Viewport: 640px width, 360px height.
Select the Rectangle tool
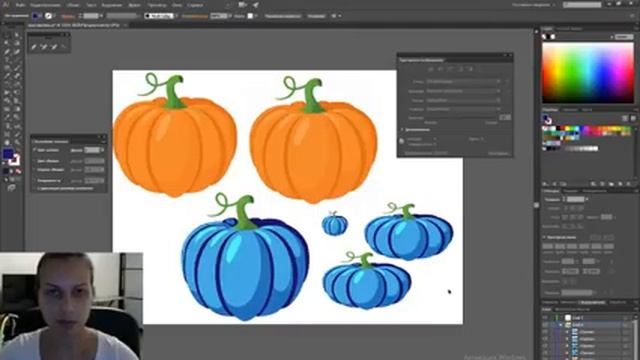click(x=7, y=68)
